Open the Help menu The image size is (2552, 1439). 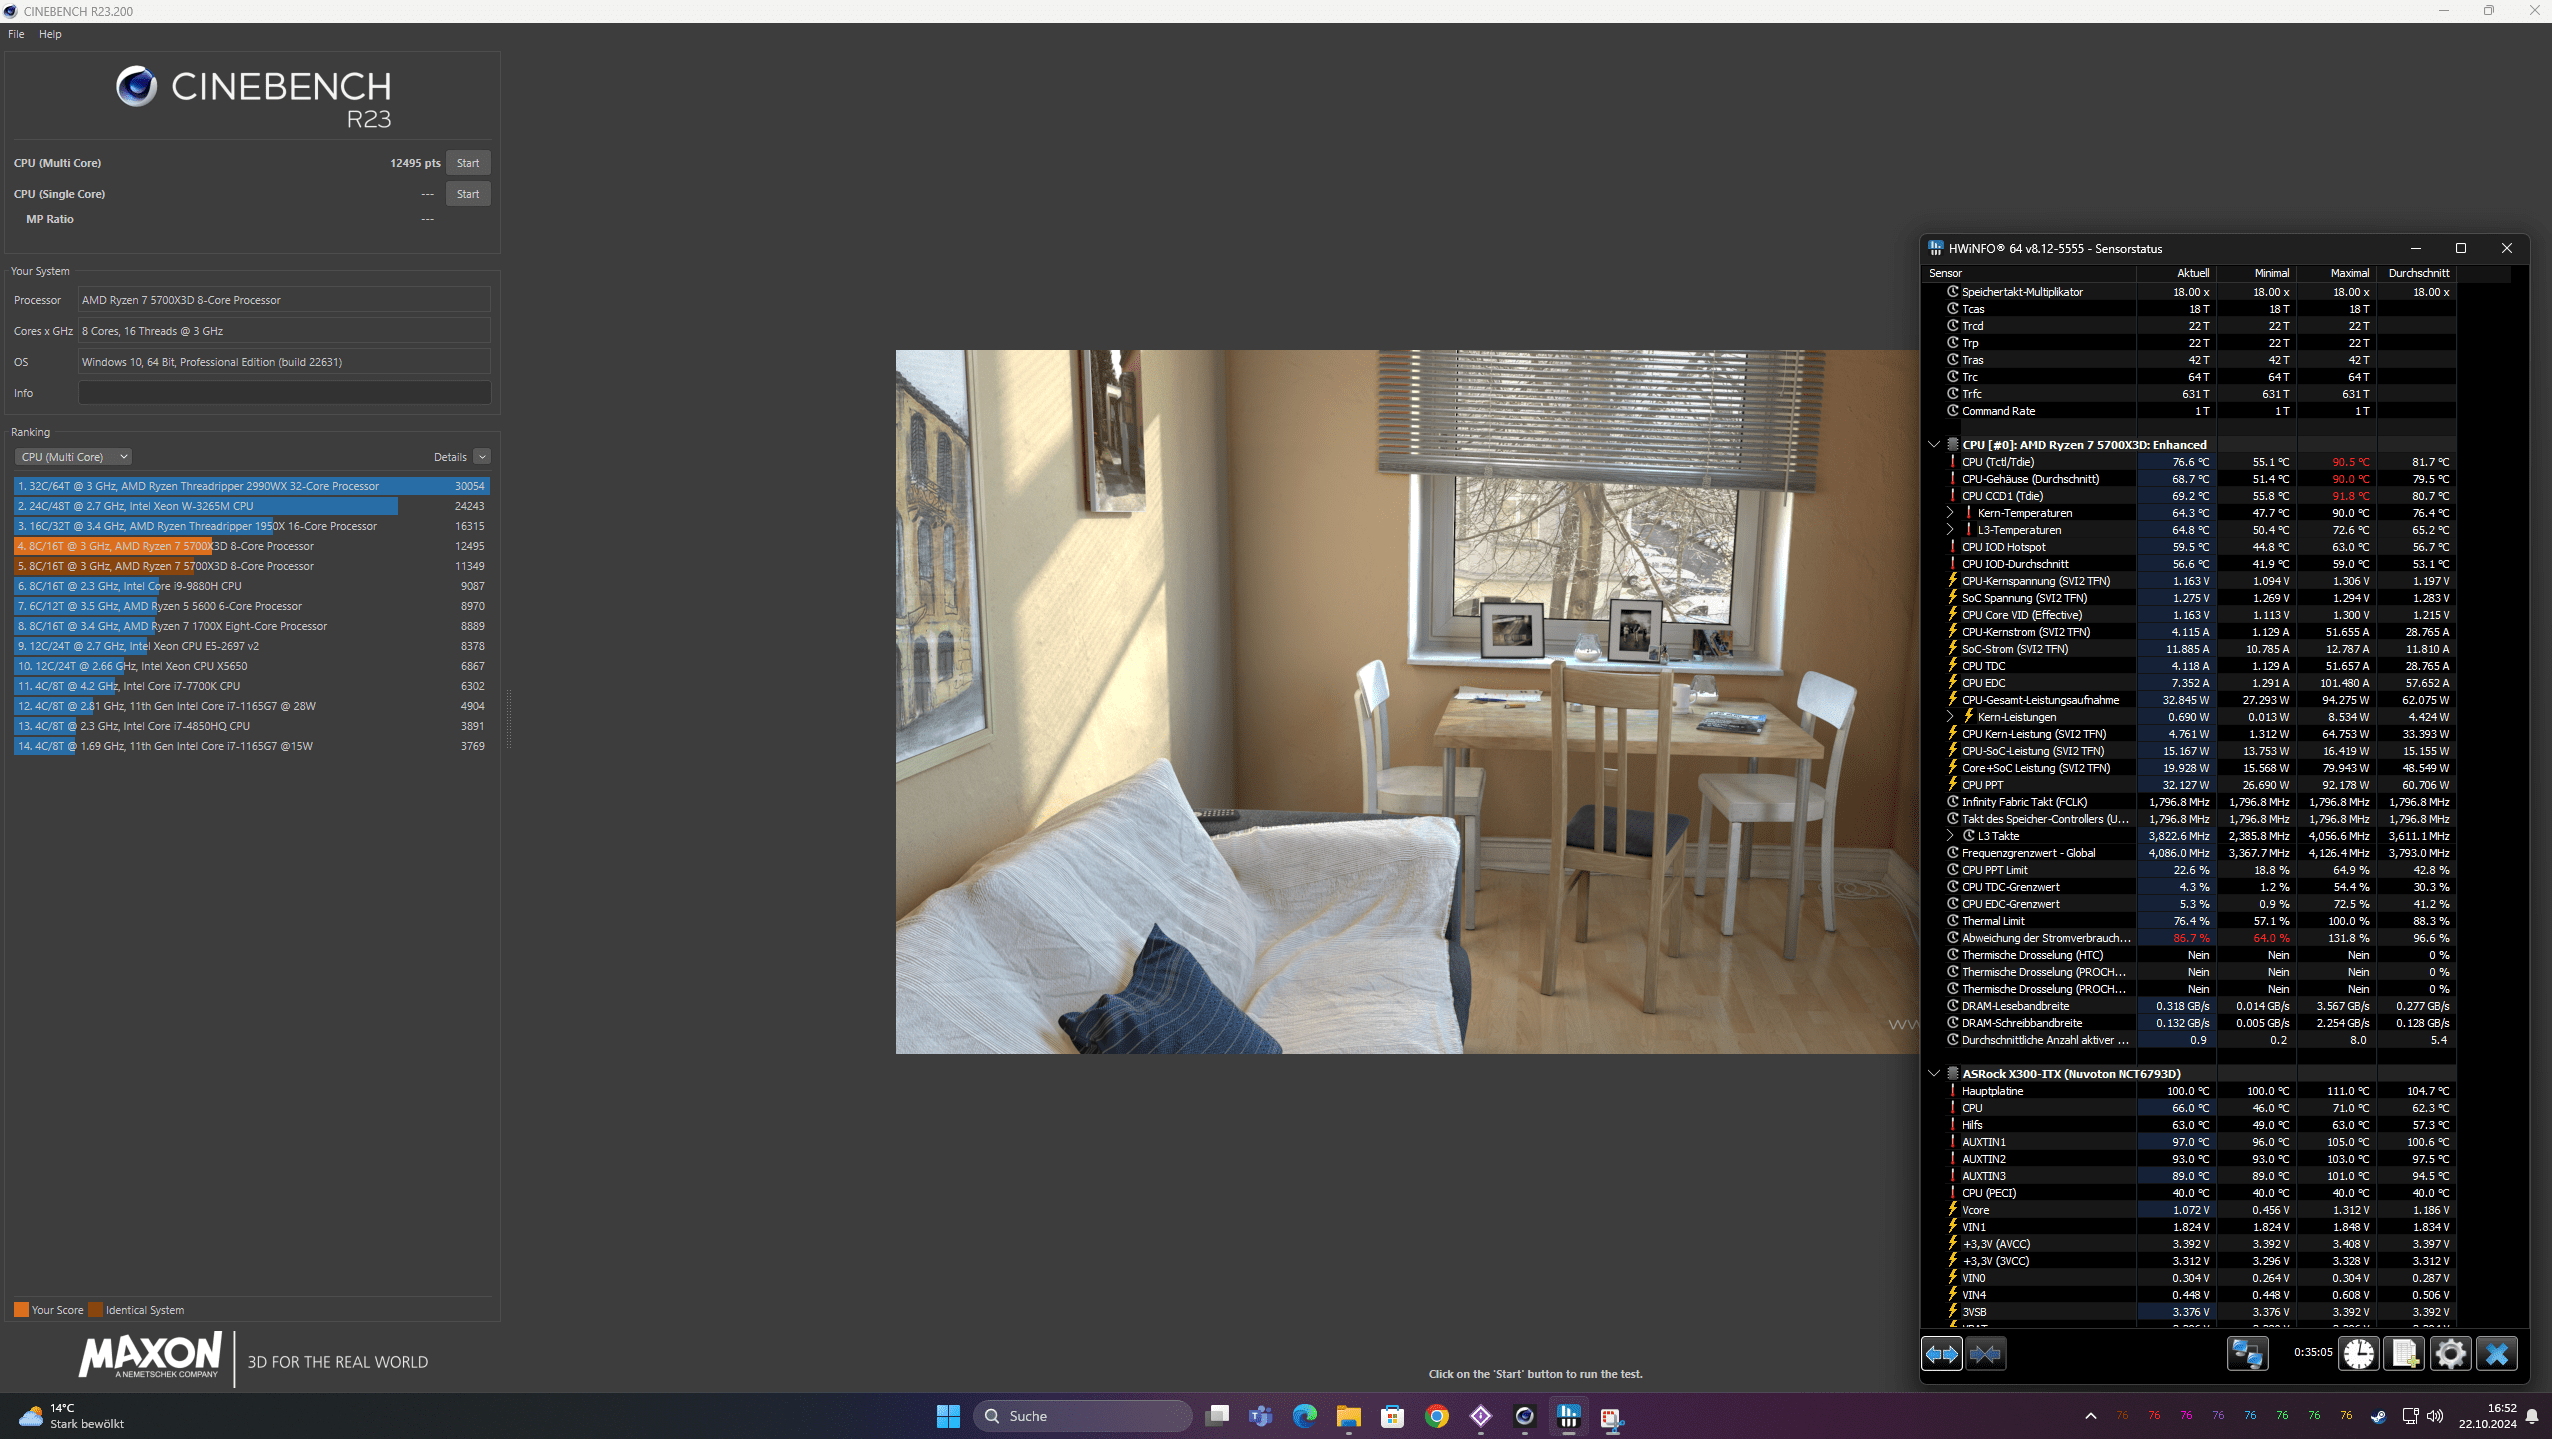(50, 34)
